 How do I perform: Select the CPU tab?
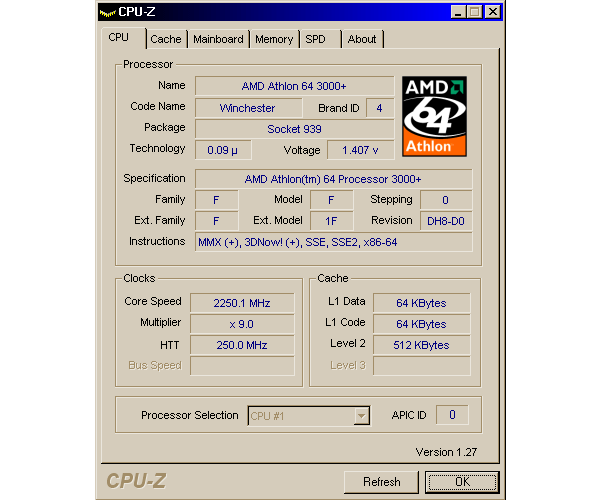pyautogui.click(x=123, y=37)
